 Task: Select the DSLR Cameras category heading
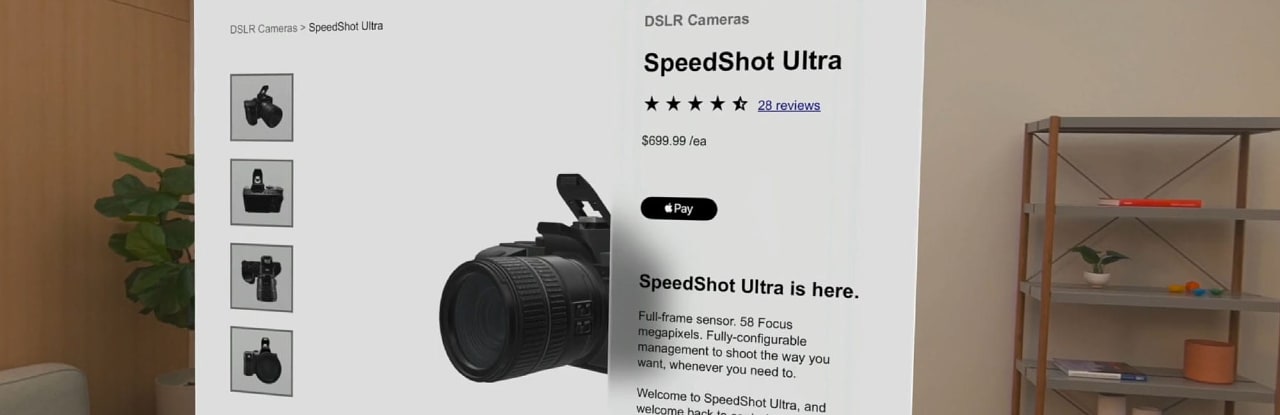pos(696,20)
